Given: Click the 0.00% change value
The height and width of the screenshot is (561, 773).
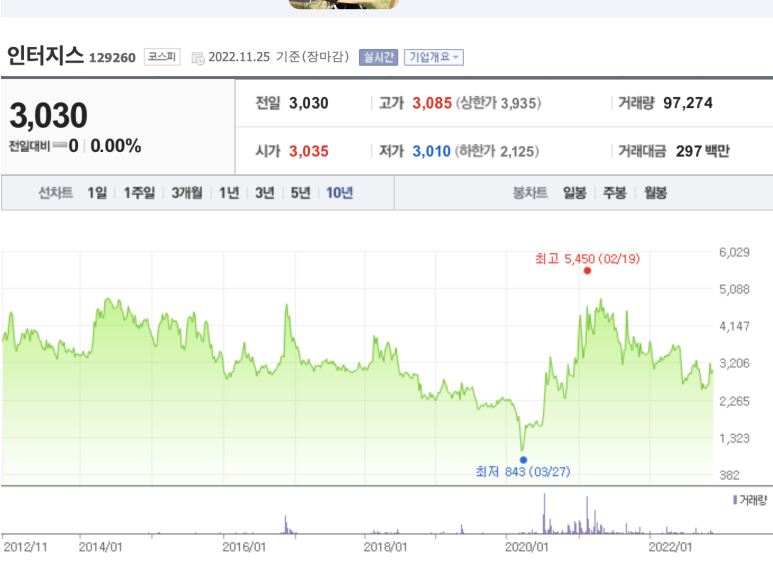Looking at the screenshot, I should (116, 146).
